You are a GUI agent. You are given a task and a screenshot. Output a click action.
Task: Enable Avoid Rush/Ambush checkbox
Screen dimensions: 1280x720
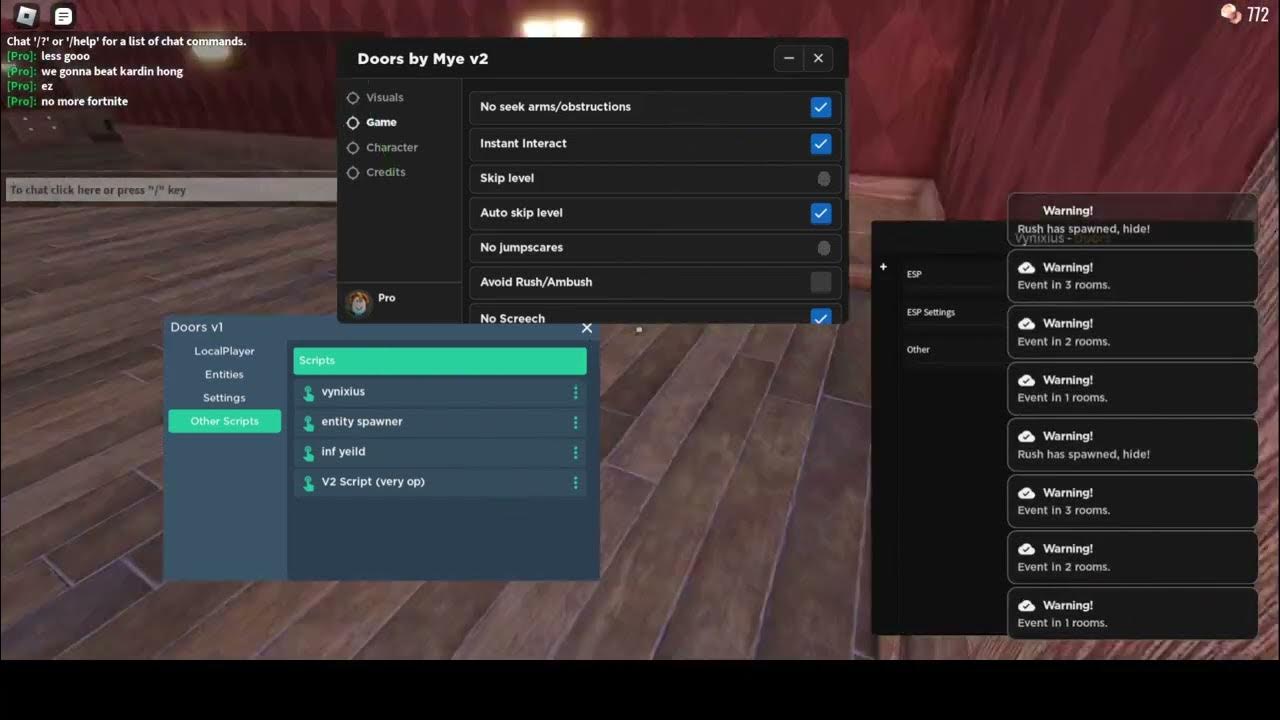(821, 282)
